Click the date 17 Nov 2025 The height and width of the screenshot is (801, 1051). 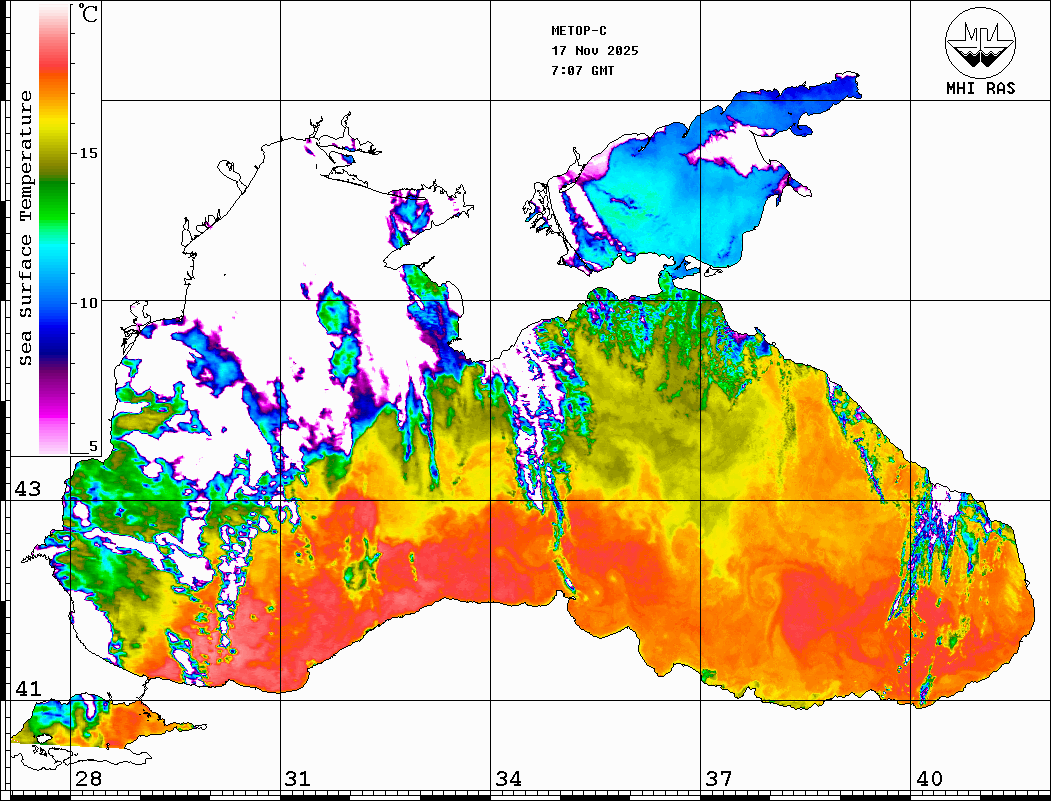pyautogui.click(x=594, y=51)
